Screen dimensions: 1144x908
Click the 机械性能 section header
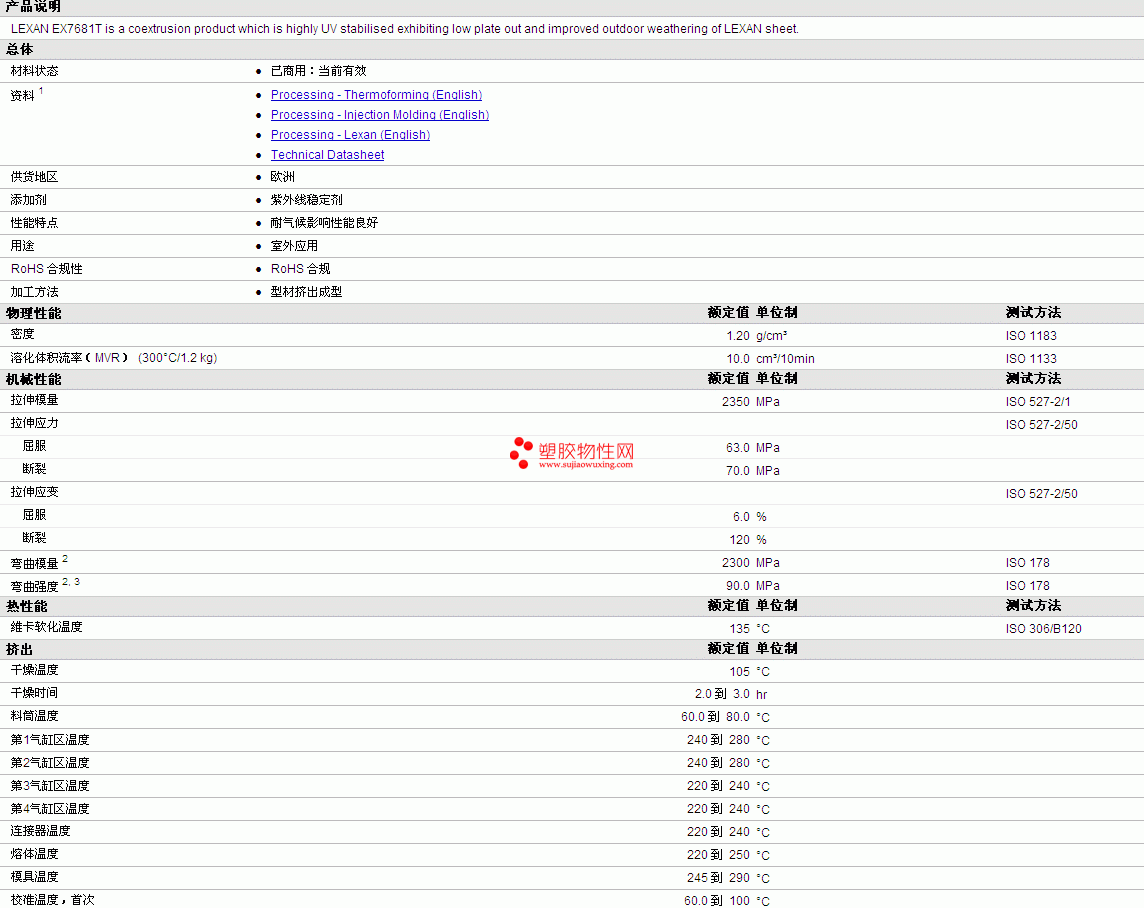(x=34, y=379)
